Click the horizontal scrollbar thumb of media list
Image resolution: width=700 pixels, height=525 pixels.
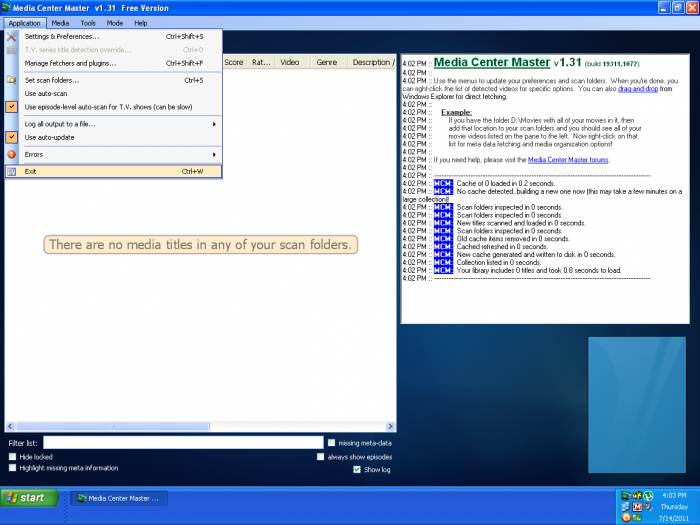click(113, 426)
